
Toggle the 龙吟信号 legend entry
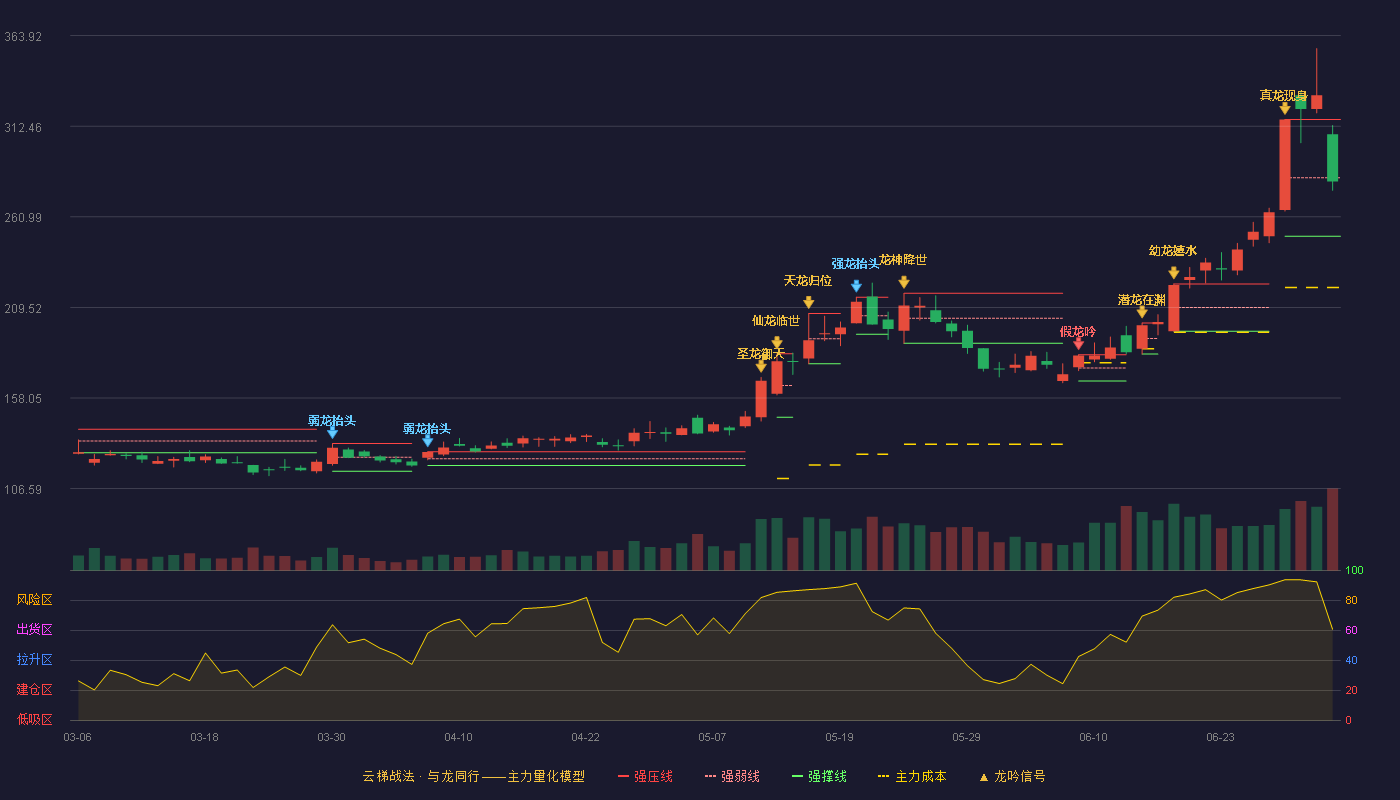tap(1012, 776)
